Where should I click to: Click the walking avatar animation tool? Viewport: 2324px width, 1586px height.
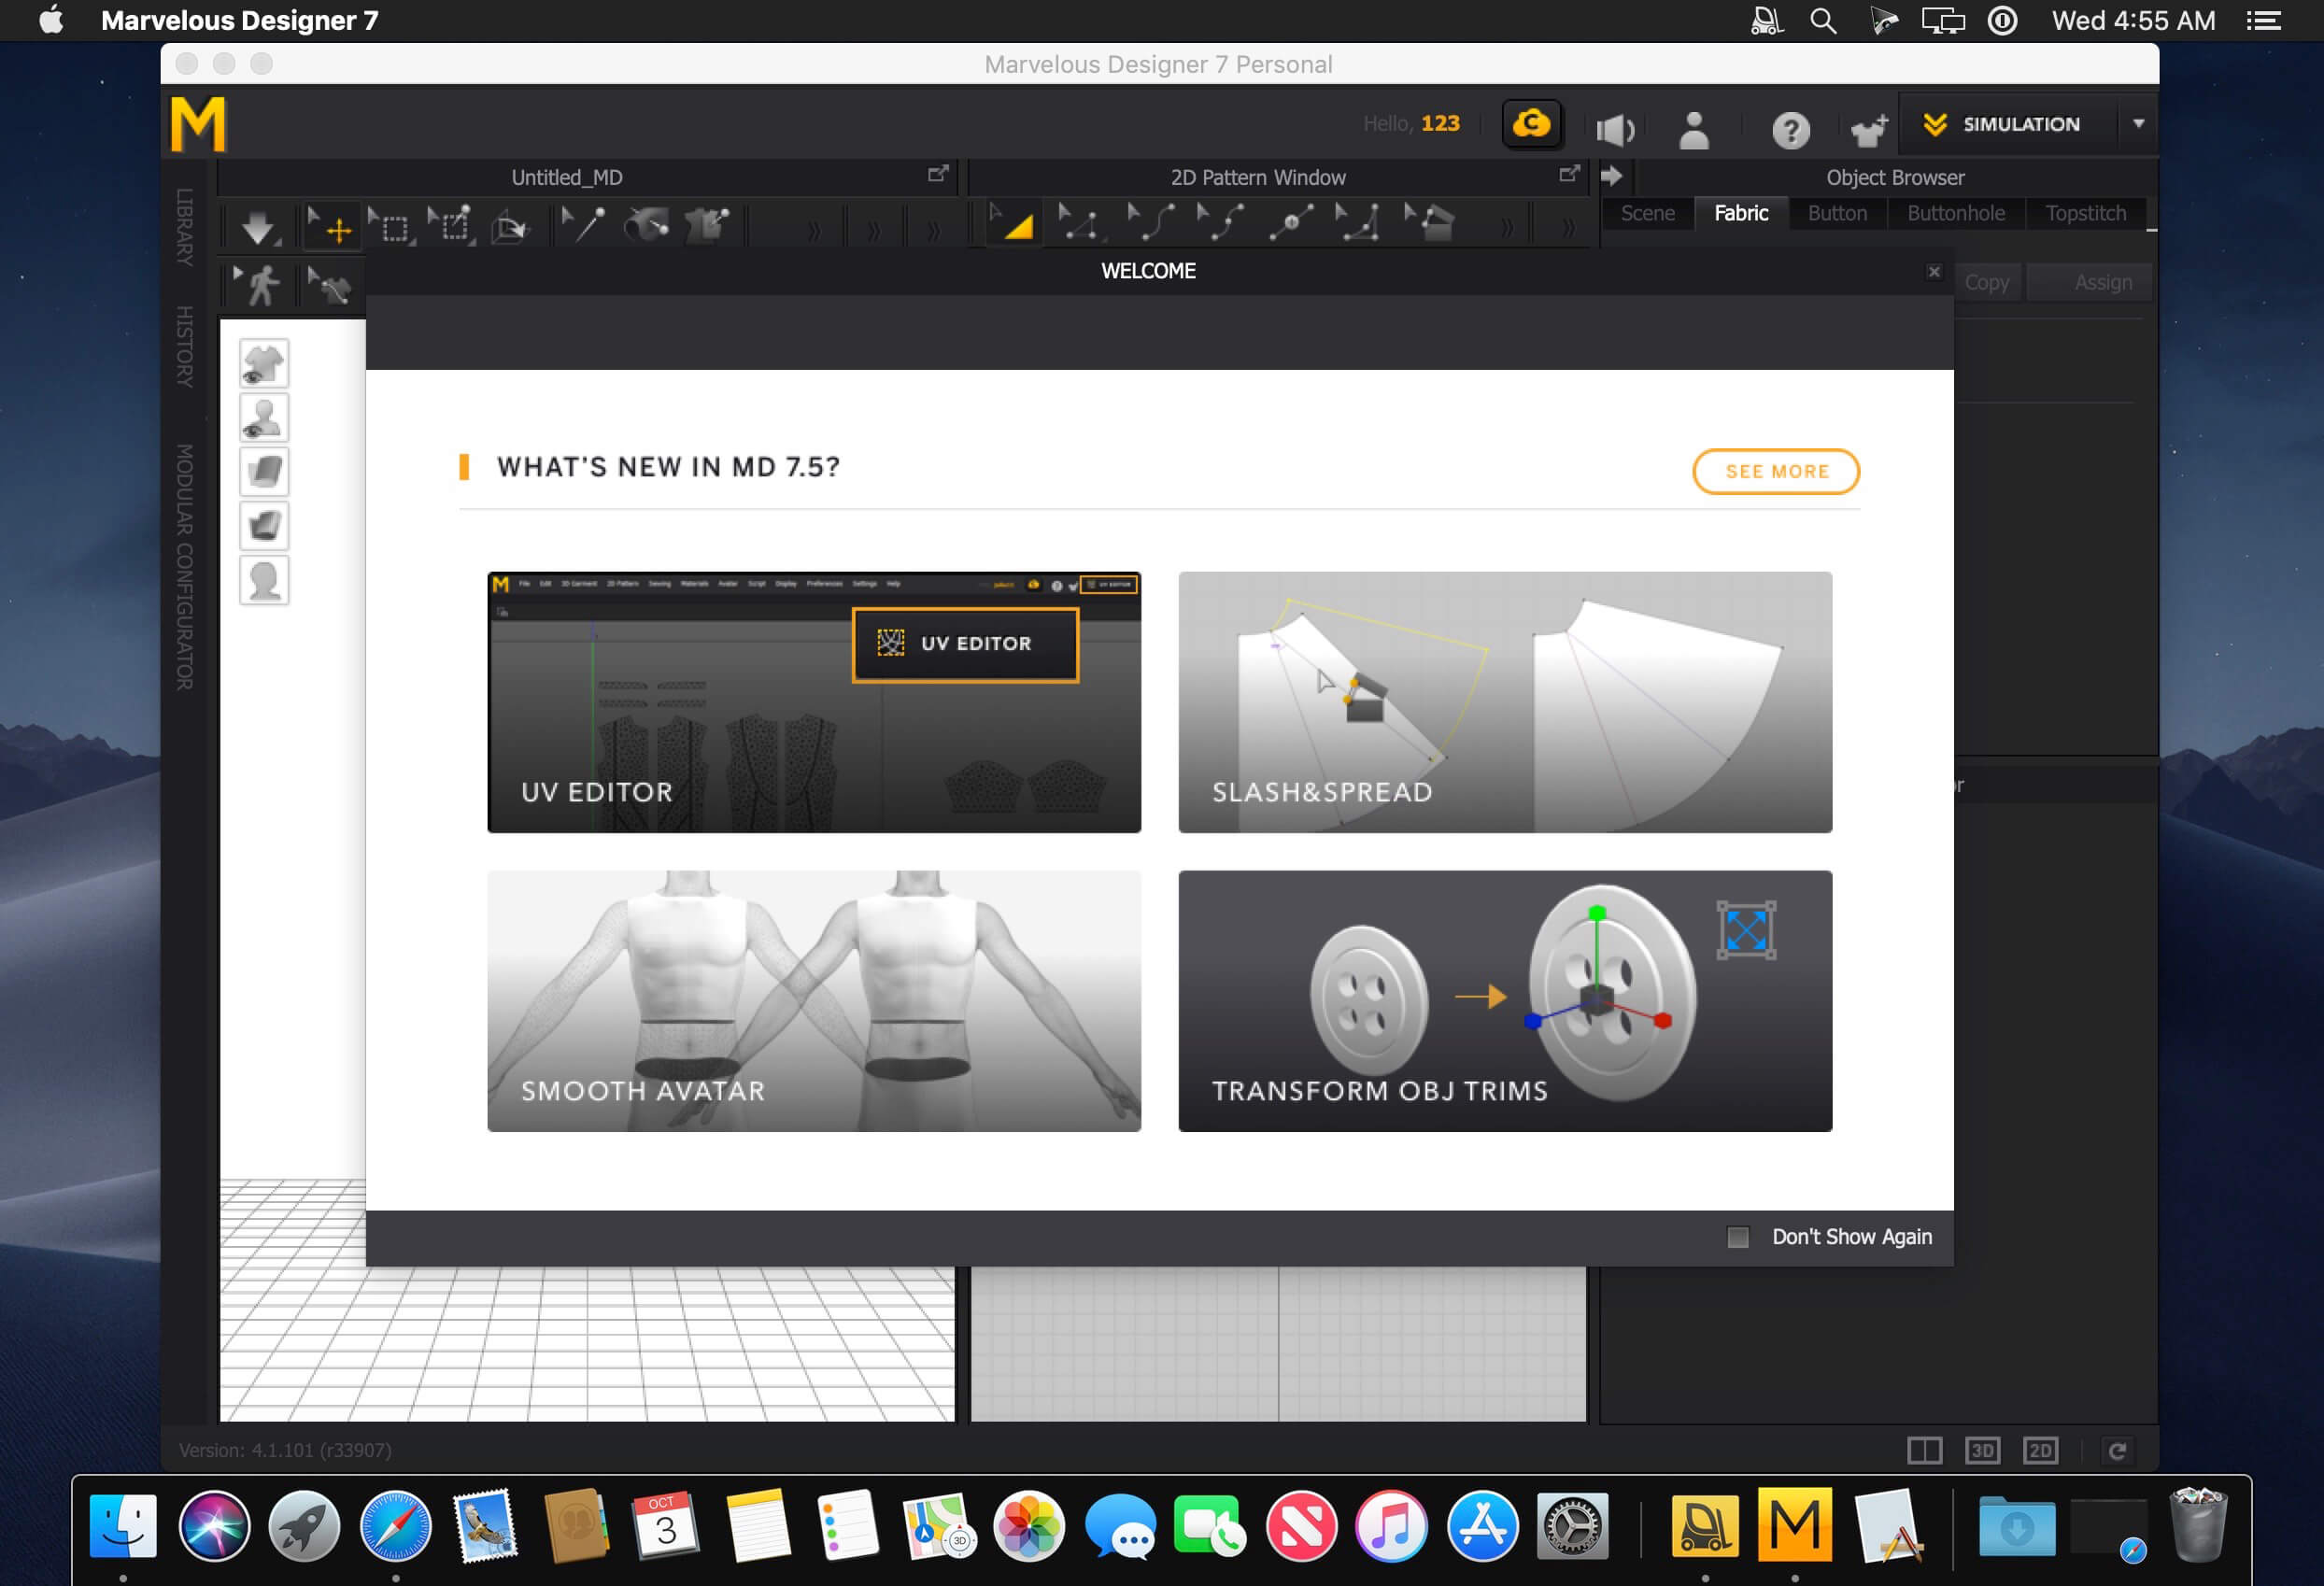pyautogui.click(x=258, y=285)
